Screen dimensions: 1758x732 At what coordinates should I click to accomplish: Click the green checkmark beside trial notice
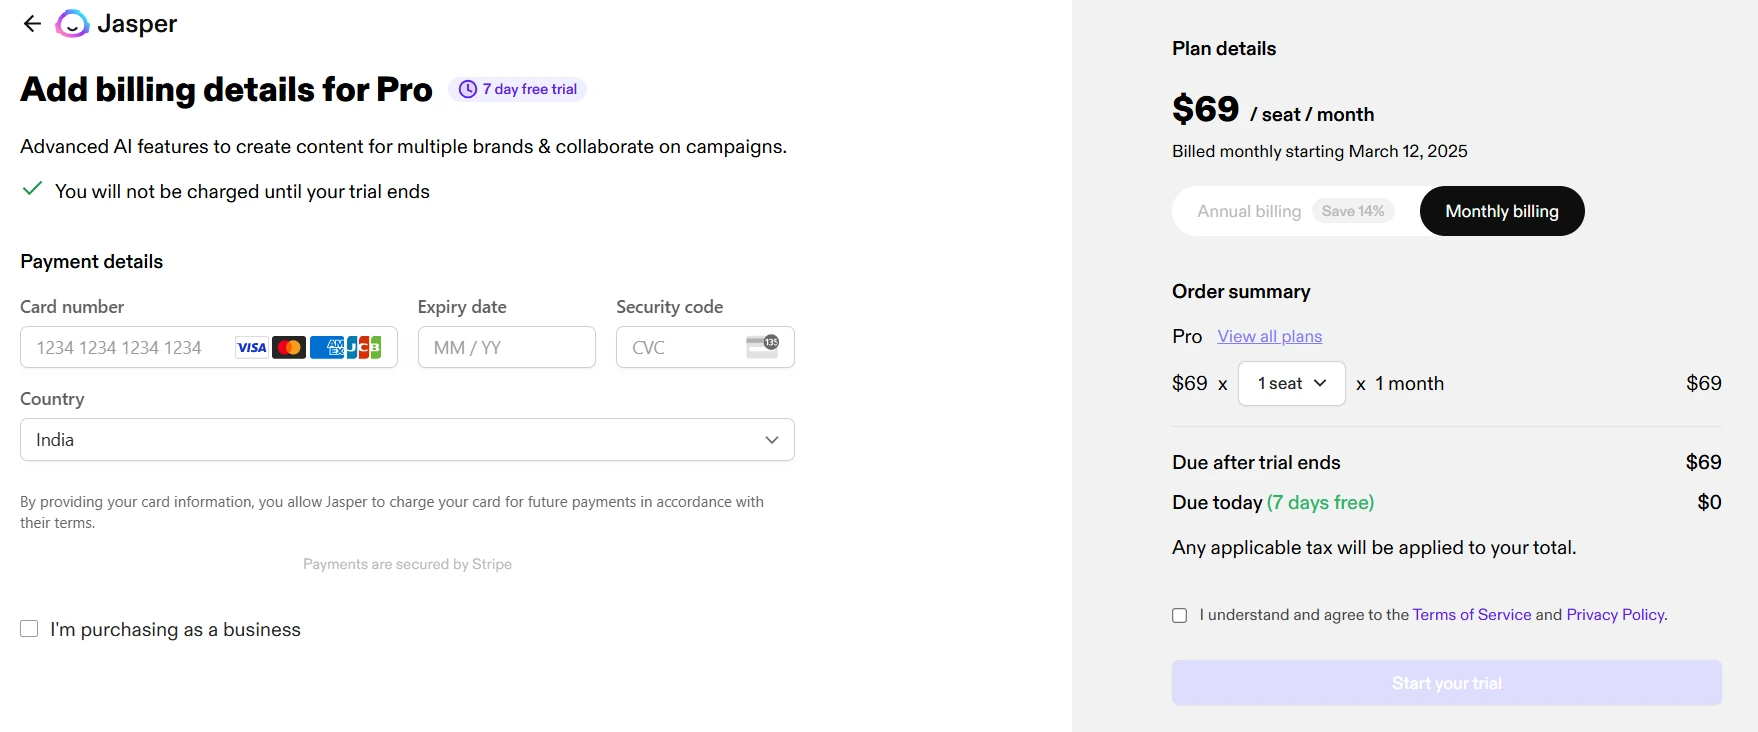[x=32, y=188]
